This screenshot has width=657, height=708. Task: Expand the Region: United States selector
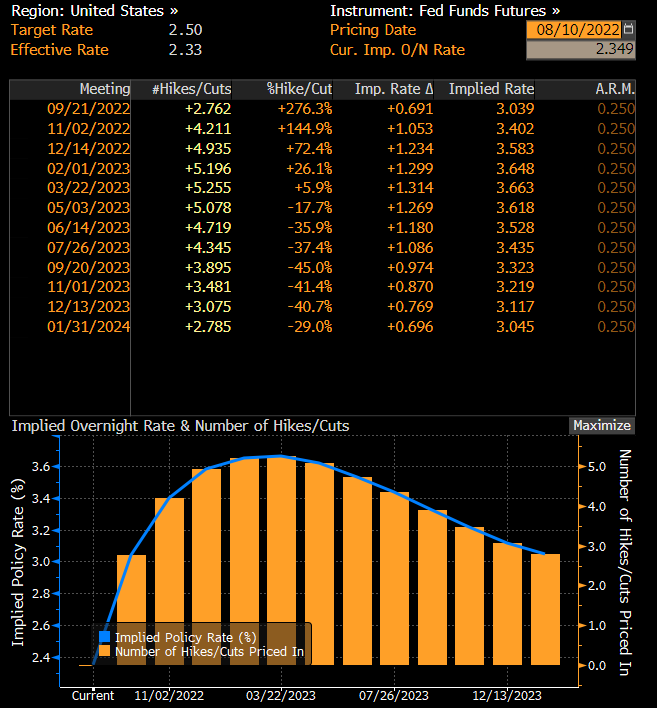tap(94, 11)
